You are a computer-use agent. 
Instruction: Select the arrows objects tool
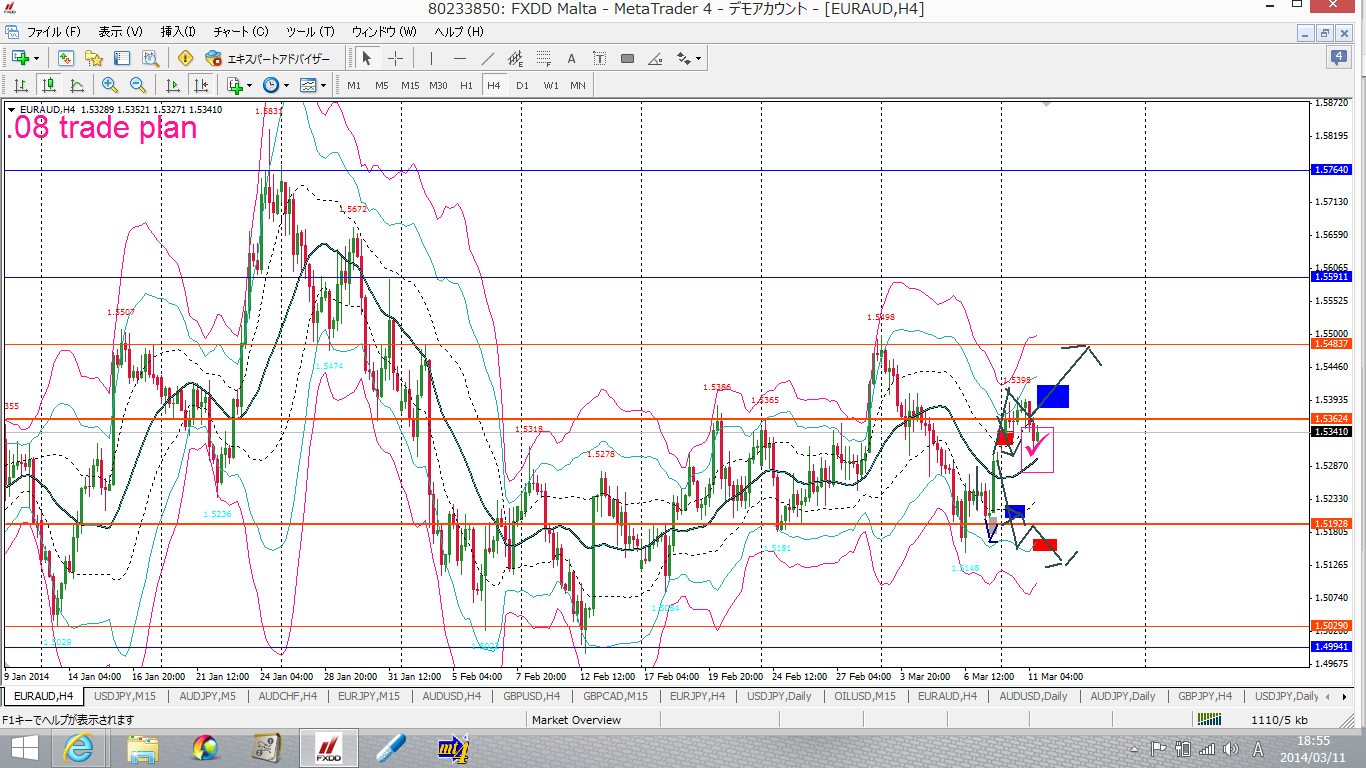coord(683,58)
